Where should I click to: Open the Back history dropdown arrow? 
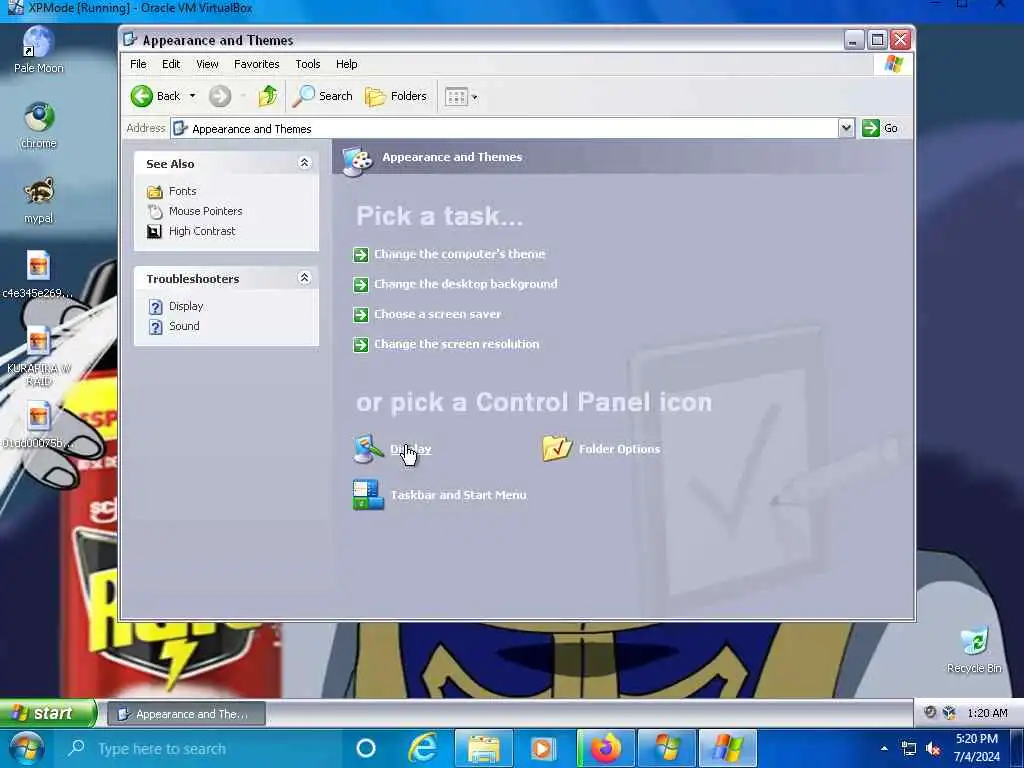(x=193, y=96)
